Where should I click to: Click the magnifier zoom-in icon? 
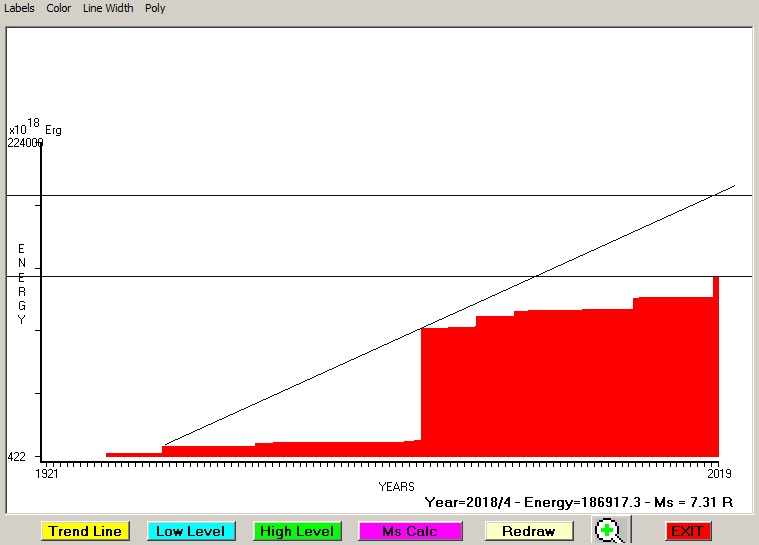607,531
